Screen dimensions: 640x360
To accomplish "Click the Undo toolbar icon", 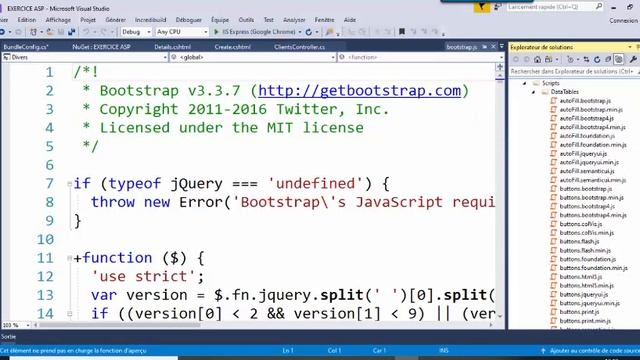I will click(86, 32).
